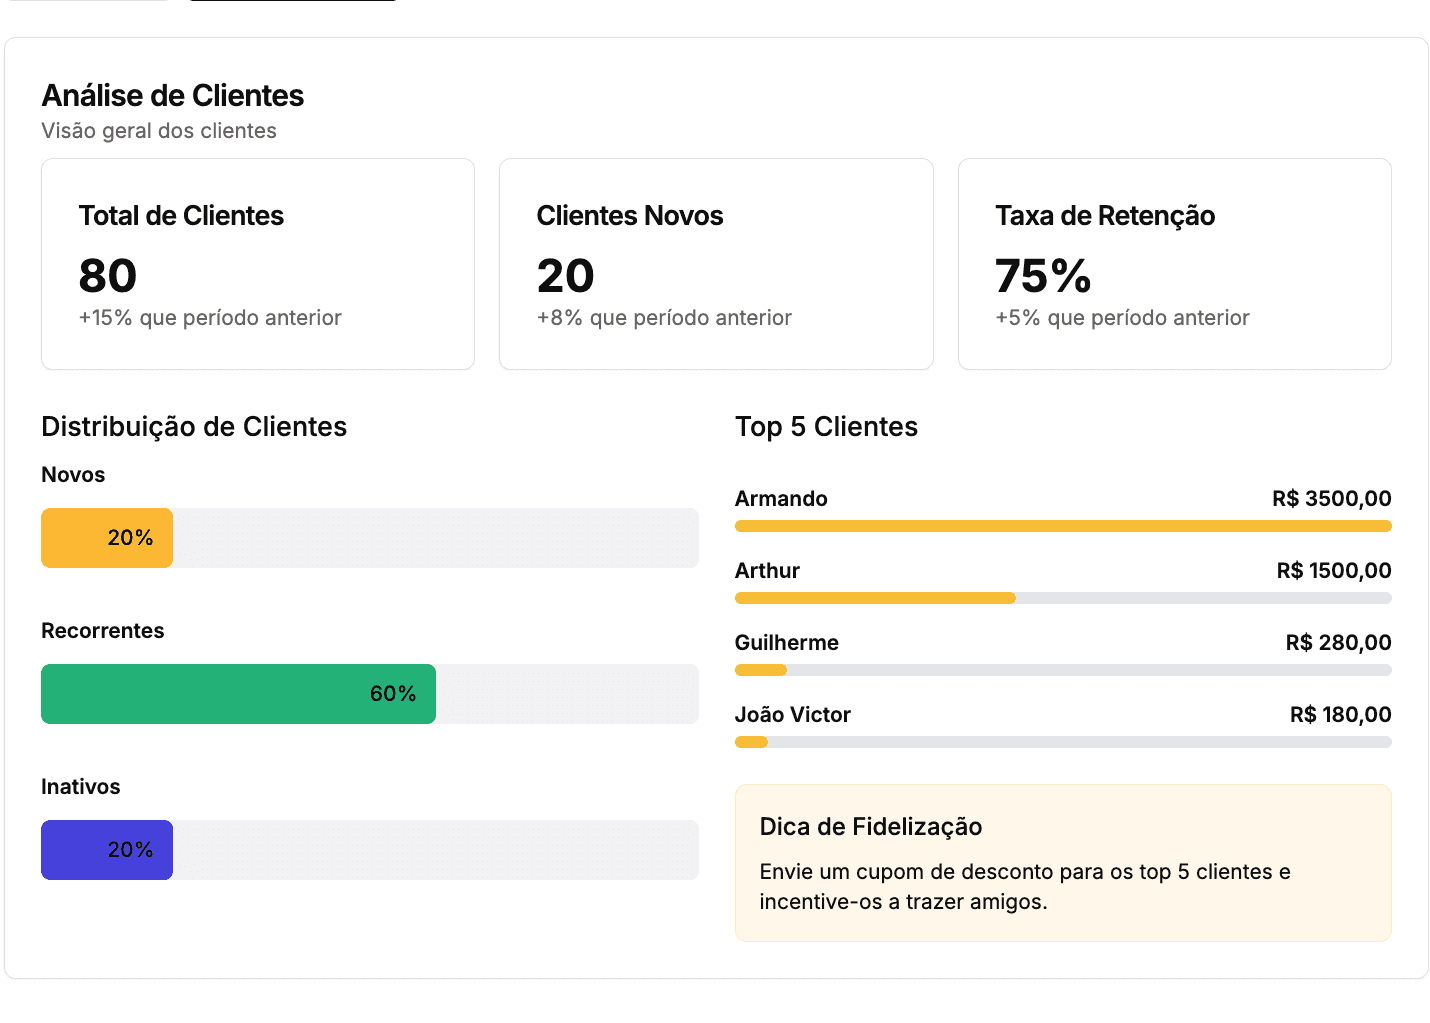Click the blue Inativos 20% bar
Screen dimensions: 1430x1023
[107, 850]
